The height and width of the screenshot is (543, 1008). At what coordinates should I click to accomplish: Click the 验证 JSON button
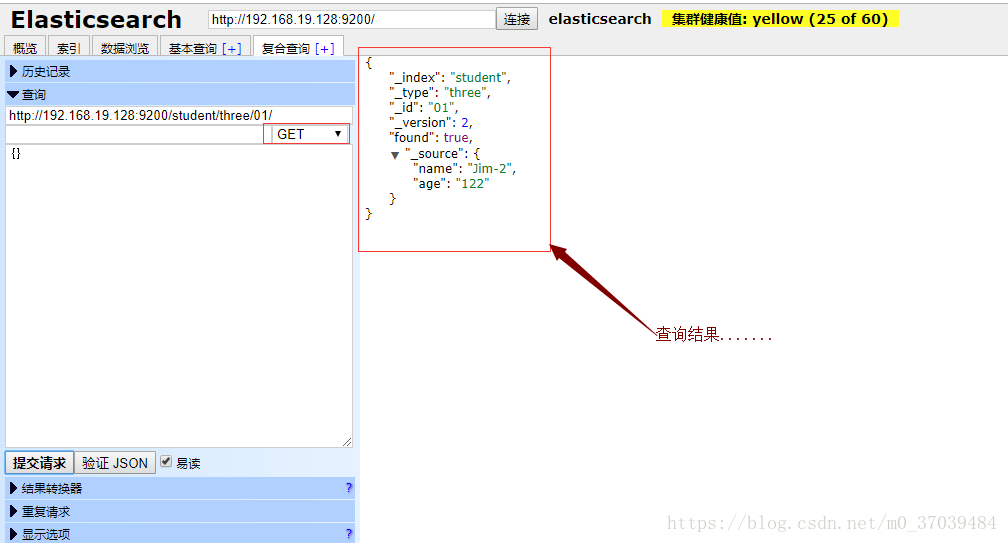(x=115, y=463)
